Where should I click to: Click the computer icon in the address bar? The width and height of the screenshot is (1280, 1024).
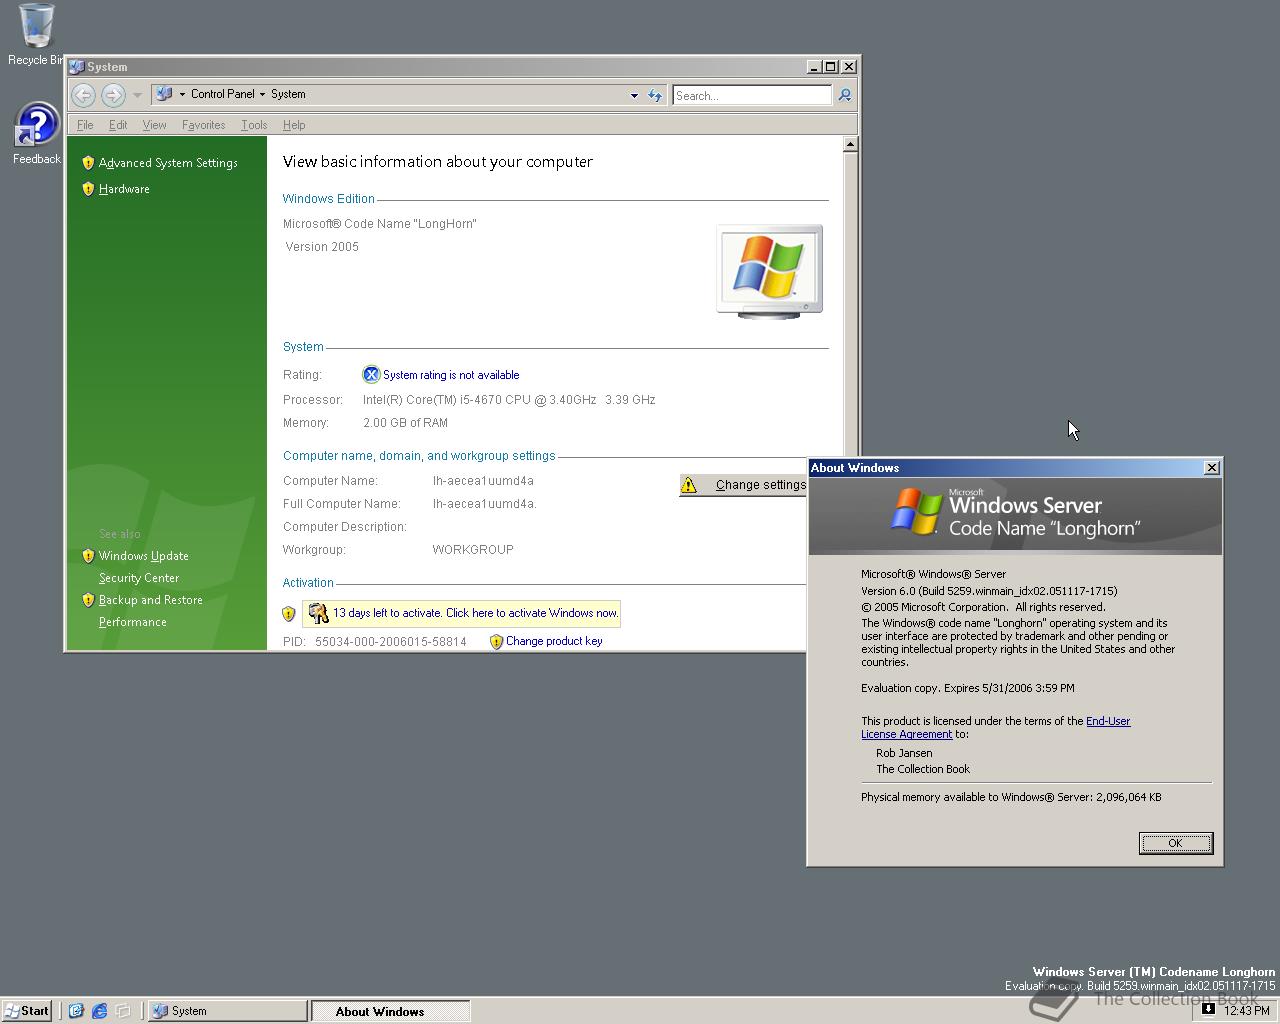(x=164, y=94)
